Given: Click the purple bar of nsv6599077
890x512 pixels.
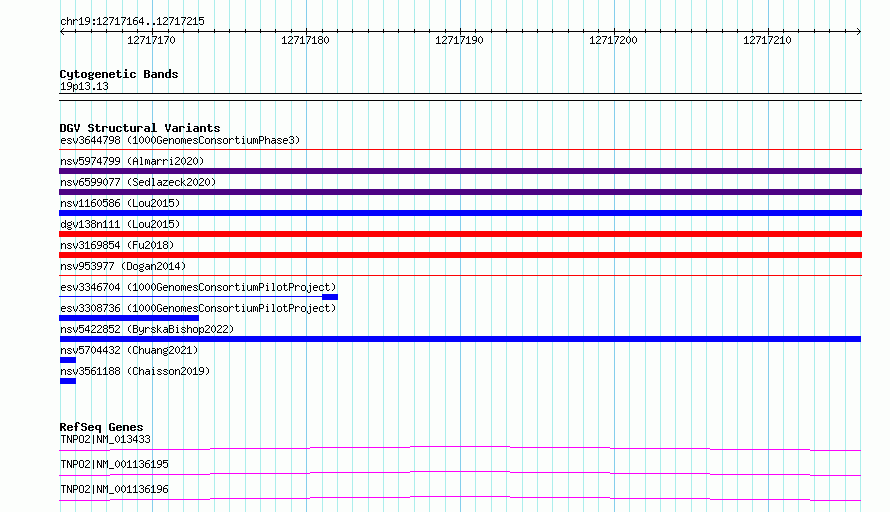Looking at the screenshot, I should click(x=460, y=192).
